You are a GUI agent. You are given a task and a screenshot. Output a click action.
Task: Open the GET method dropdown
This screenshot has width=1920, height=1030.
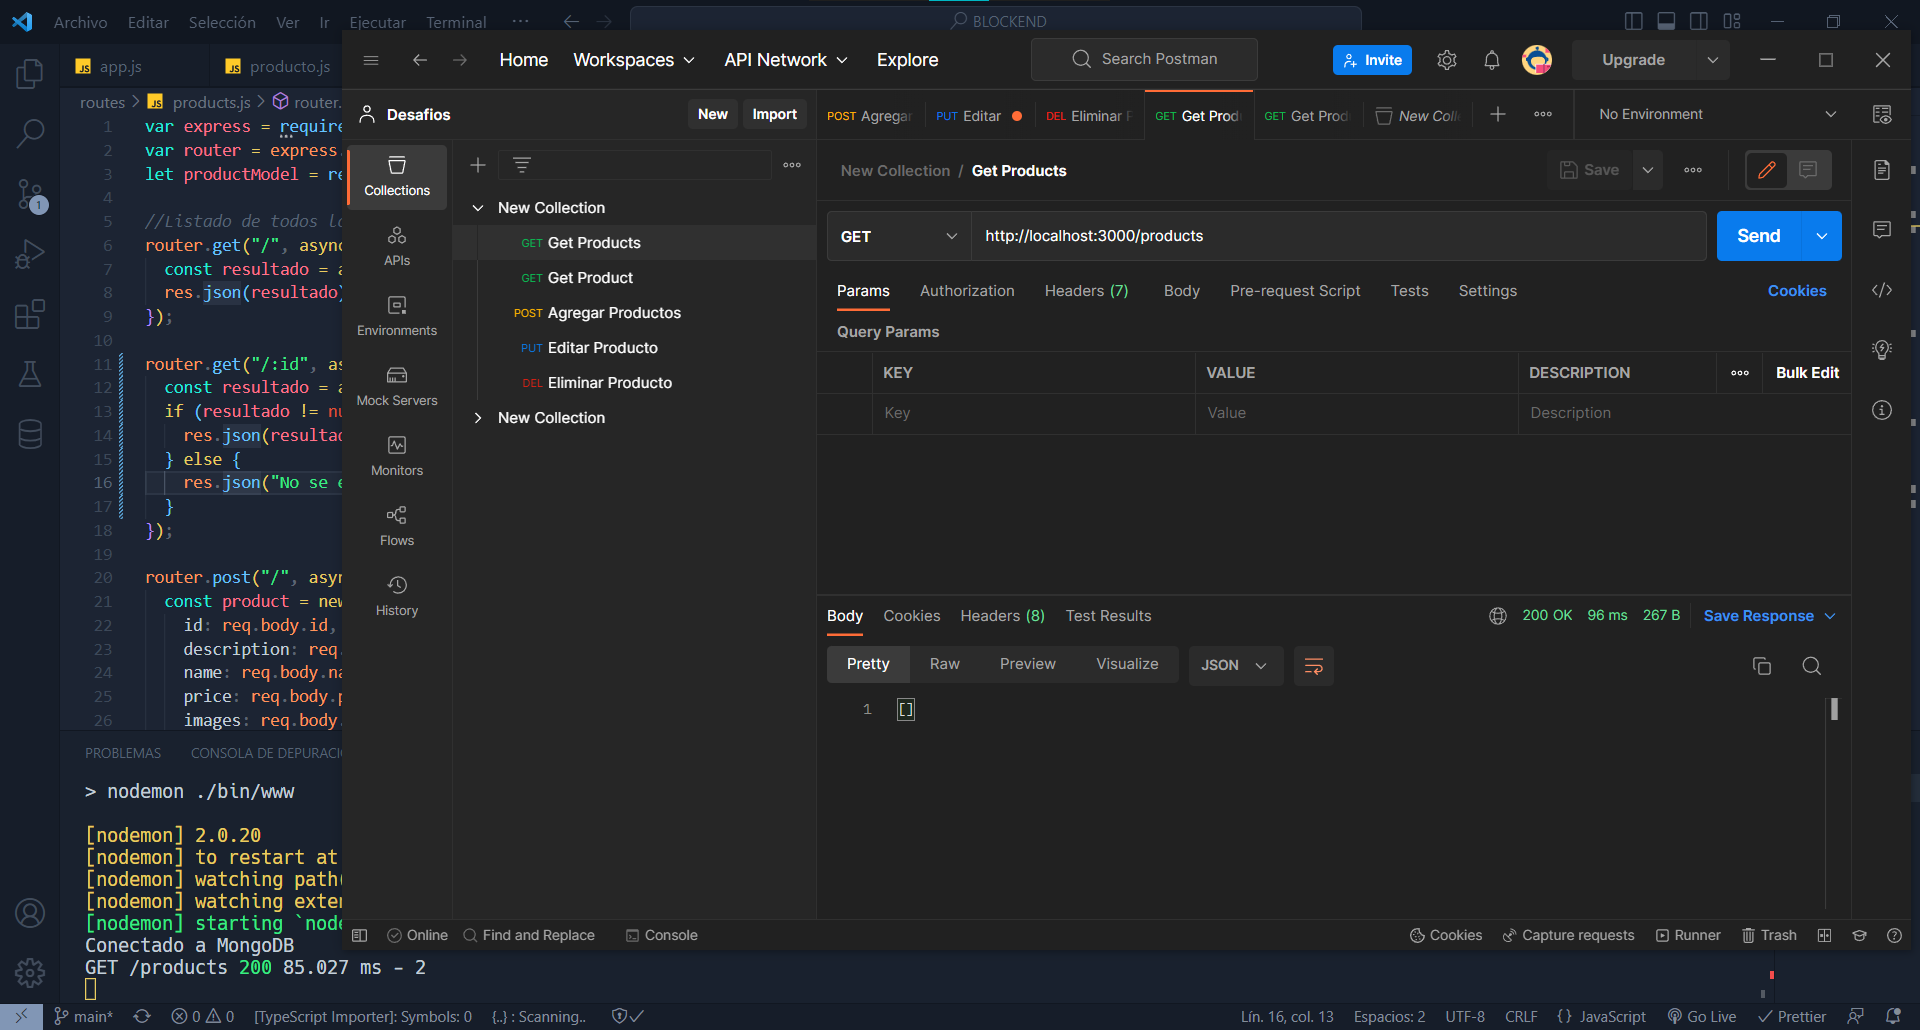[898, 236]
